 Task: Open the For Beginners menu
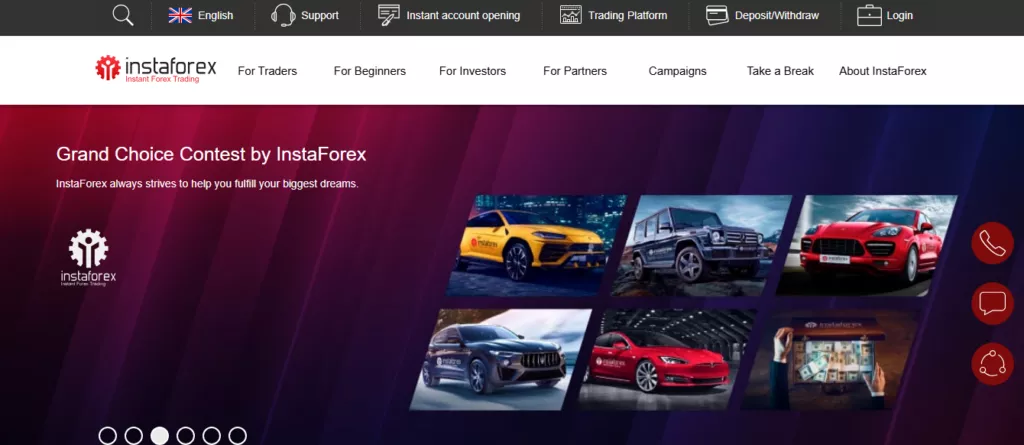tap(370, 71)
